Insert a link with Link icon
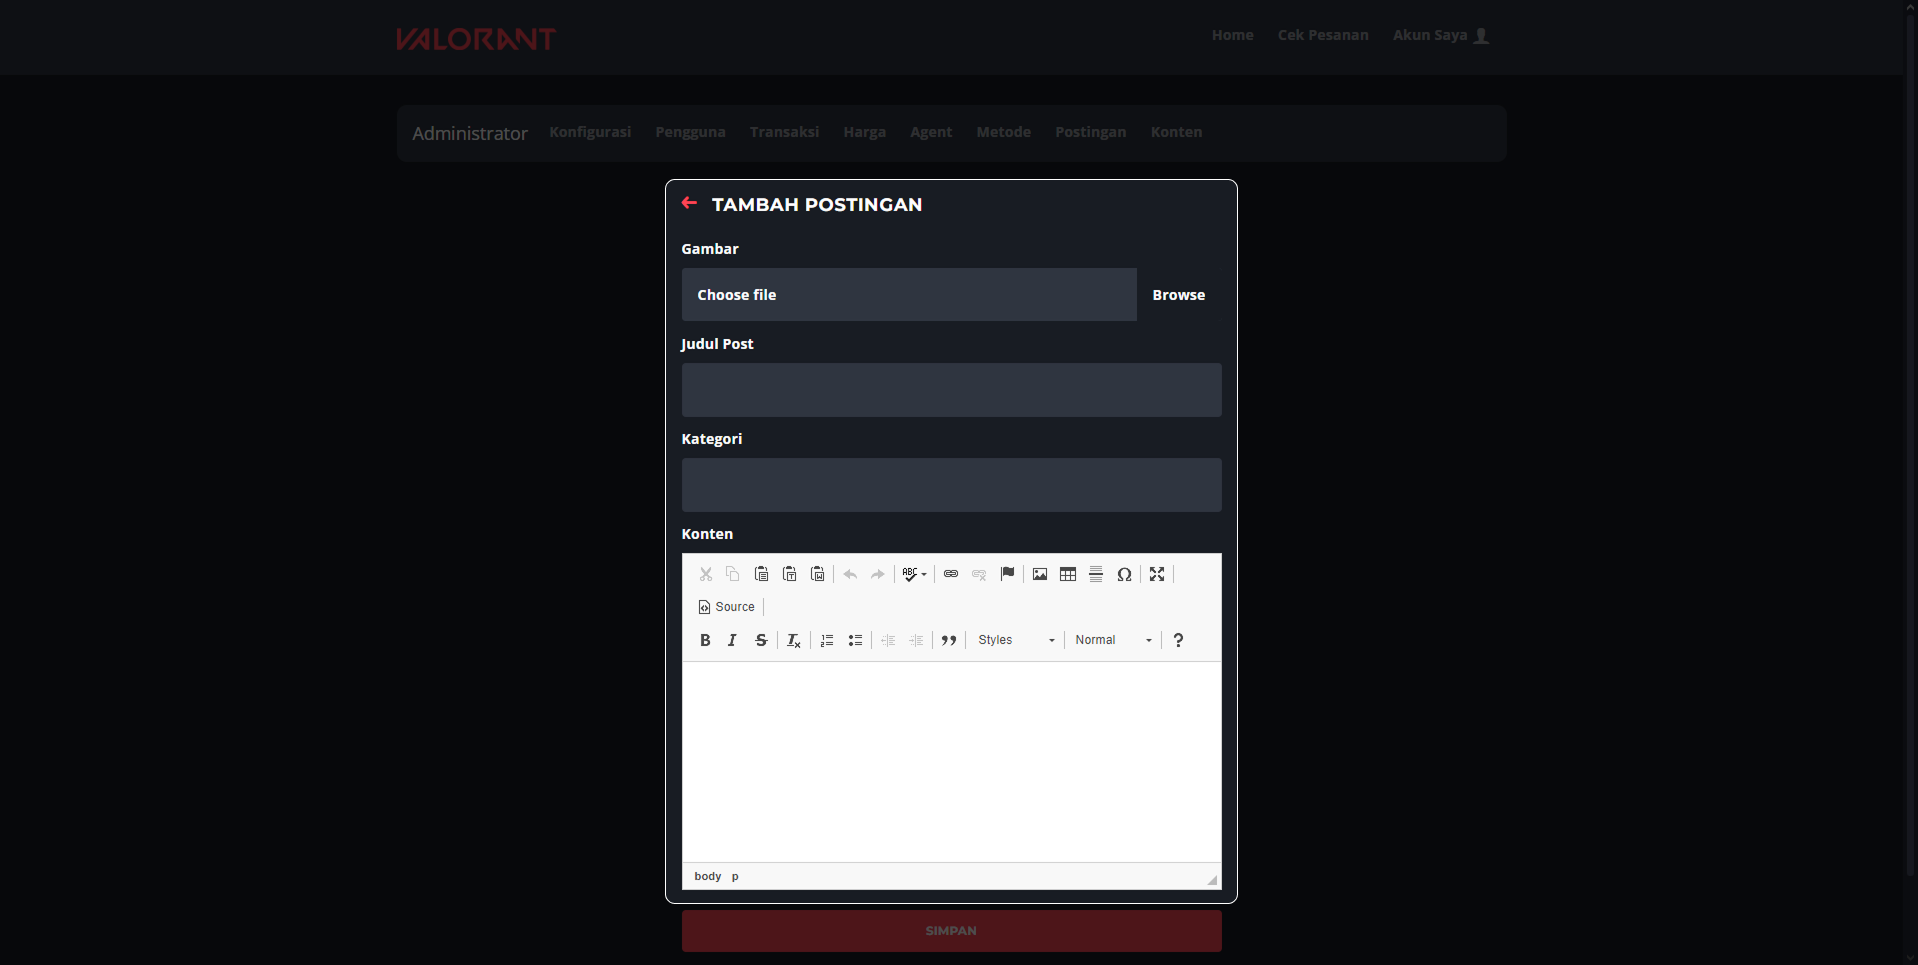Screen dimensions: 1918x965 (x=951, y=574)
